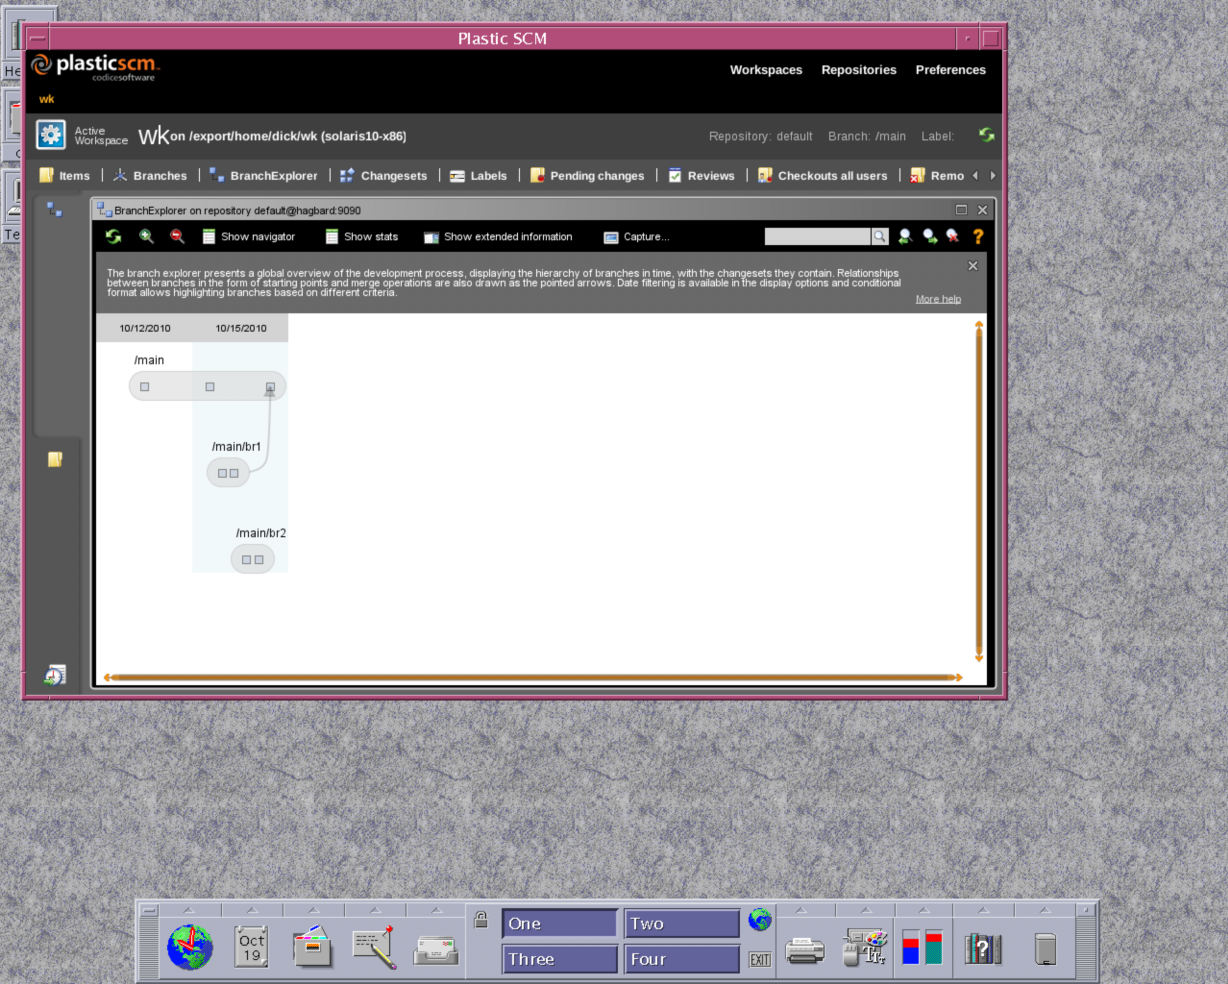
Task: Click the second green-arrow icon after the search button
Action: (x=930, y=236)
